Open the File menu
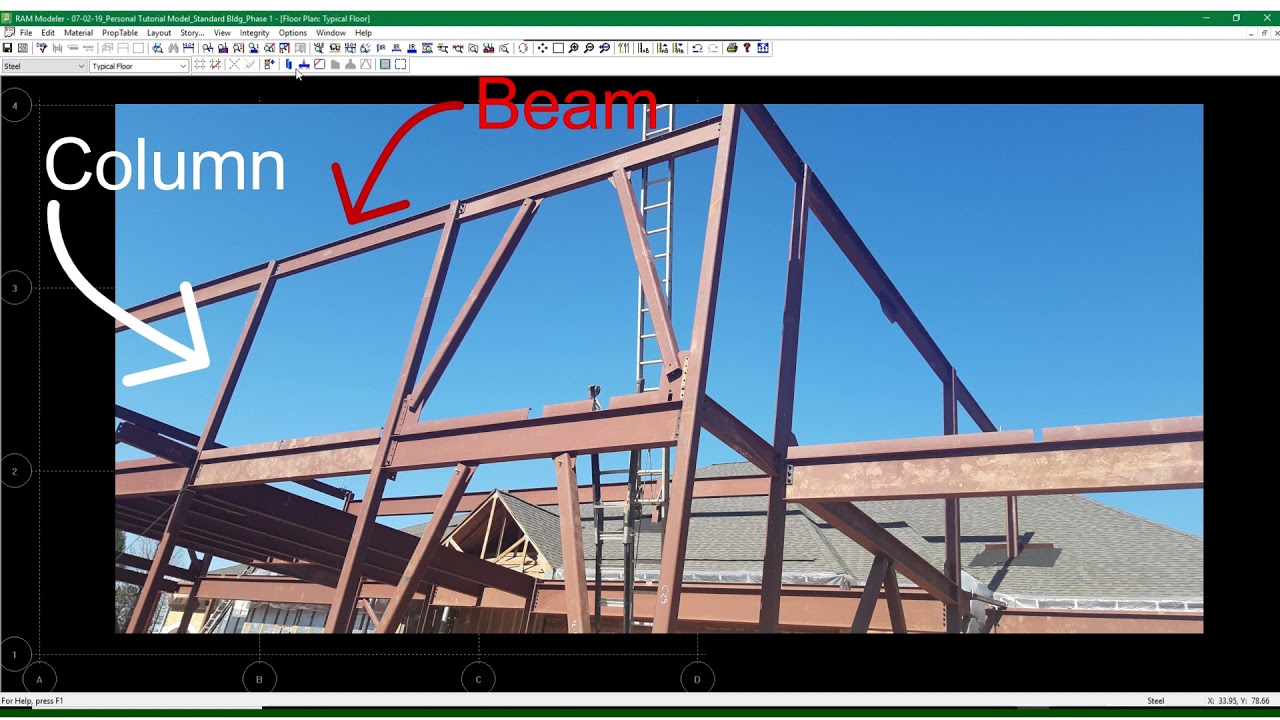This screenshot has height=720, width=1280. coord(26,33)
